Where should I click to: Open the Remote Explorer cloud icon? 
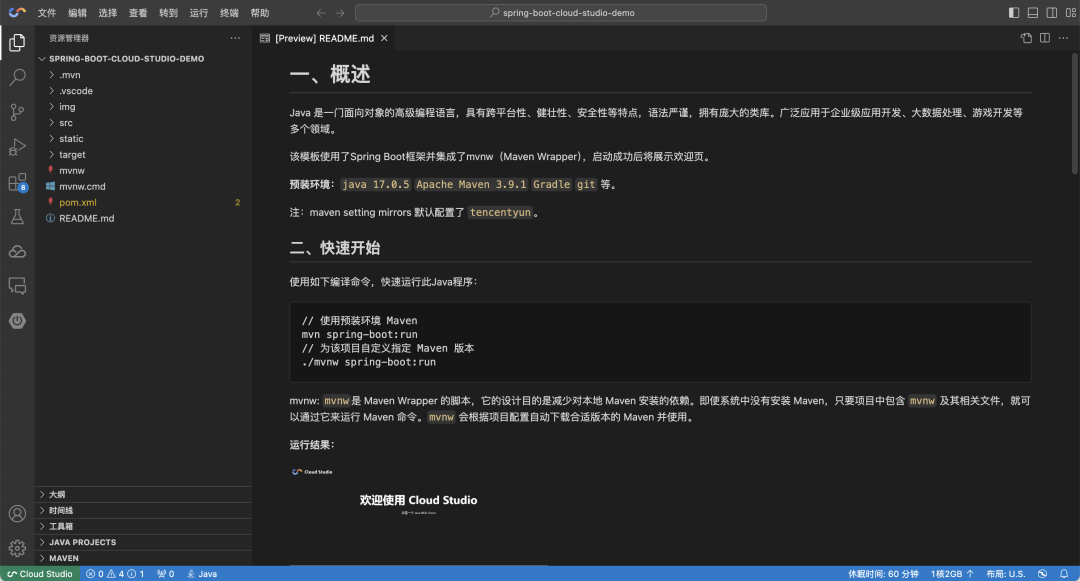(16, 251)
